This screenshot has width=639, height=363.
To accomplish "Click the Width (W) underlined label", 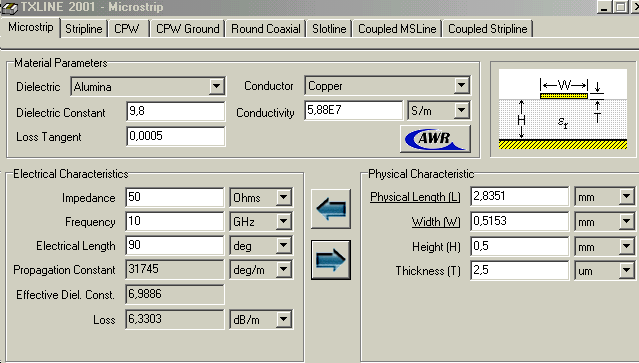I will click(436, 222).
